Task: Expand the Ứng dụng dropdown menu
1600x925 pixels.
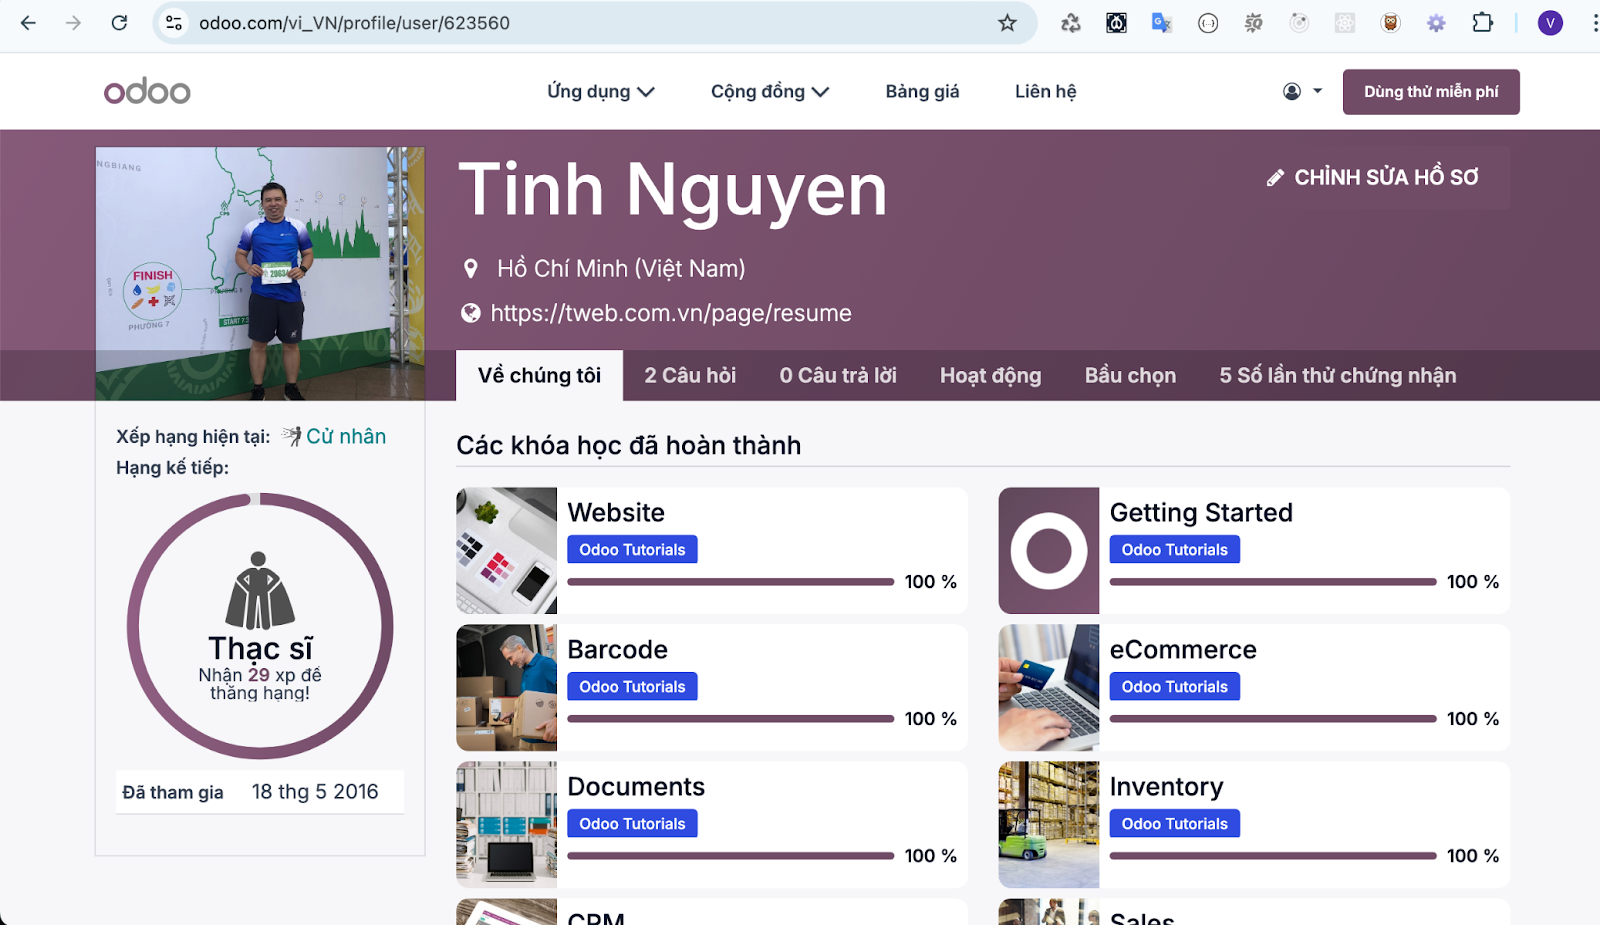Action: click(x=600, y=91)
